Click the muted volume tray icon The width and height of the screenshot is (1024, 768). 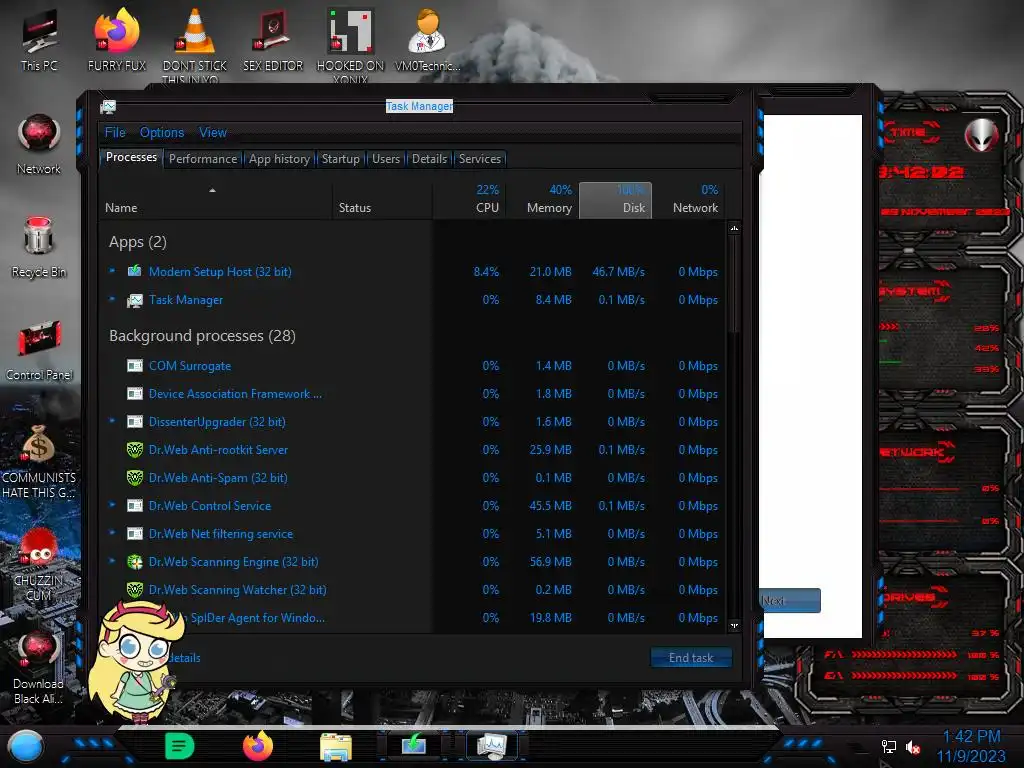click(x=913, y=746)
